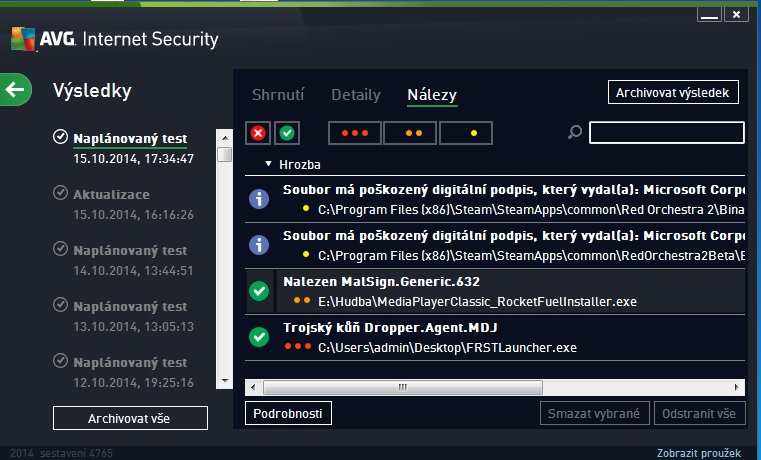Click info icon of first corrupted signature finding
This screenshot has width=761, height=460.
259,198
